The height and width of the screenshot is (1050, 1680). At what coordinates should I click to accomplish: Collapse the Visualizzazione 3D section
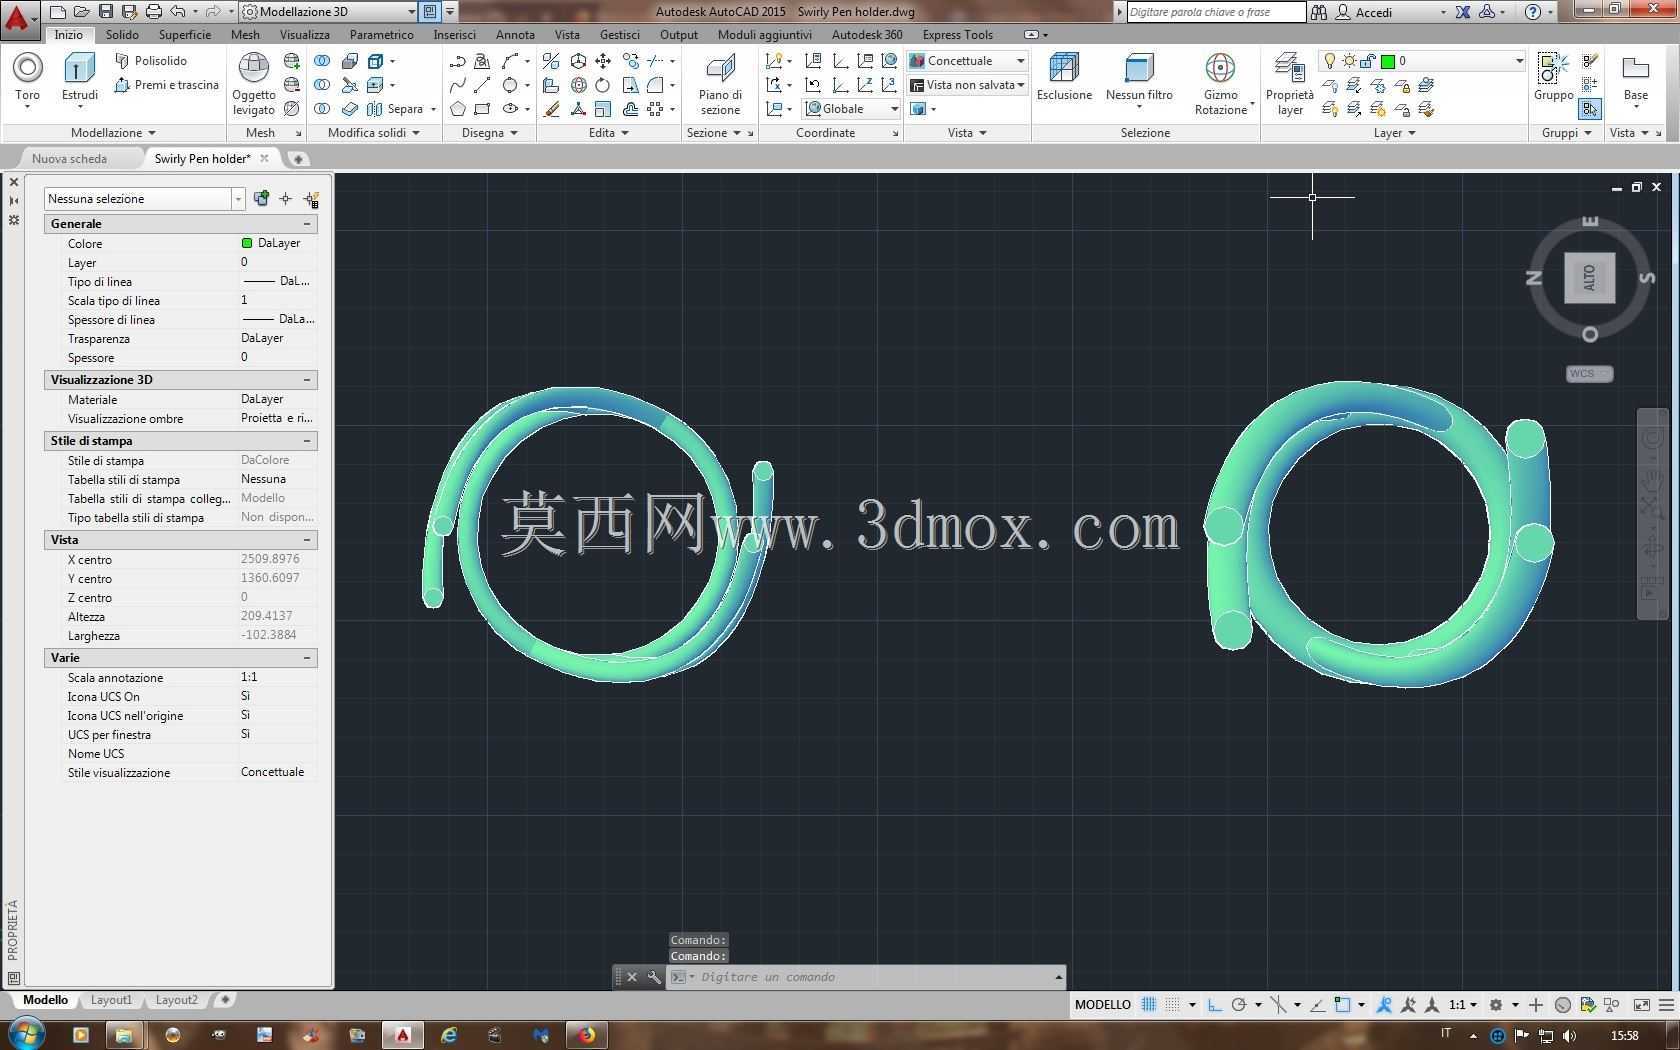pyautogui.click(x=307, y=380)
